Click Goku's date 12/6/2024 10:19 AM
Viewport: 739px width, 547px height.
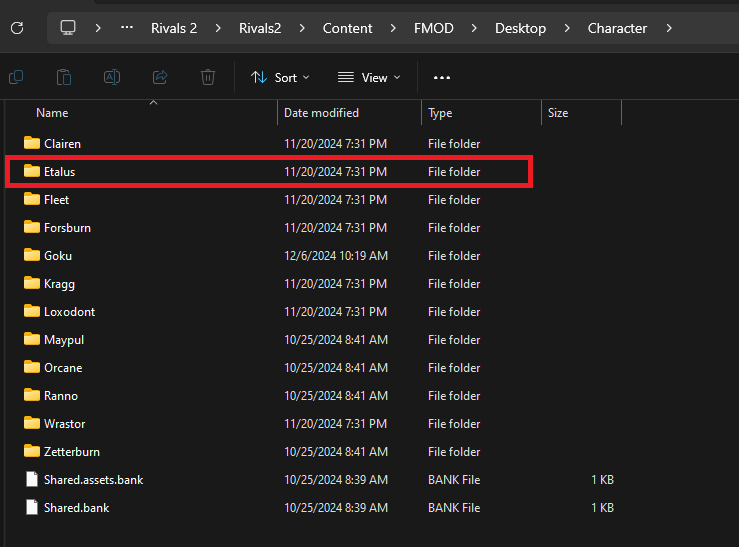pyautogui.click(x=336, y=256)
